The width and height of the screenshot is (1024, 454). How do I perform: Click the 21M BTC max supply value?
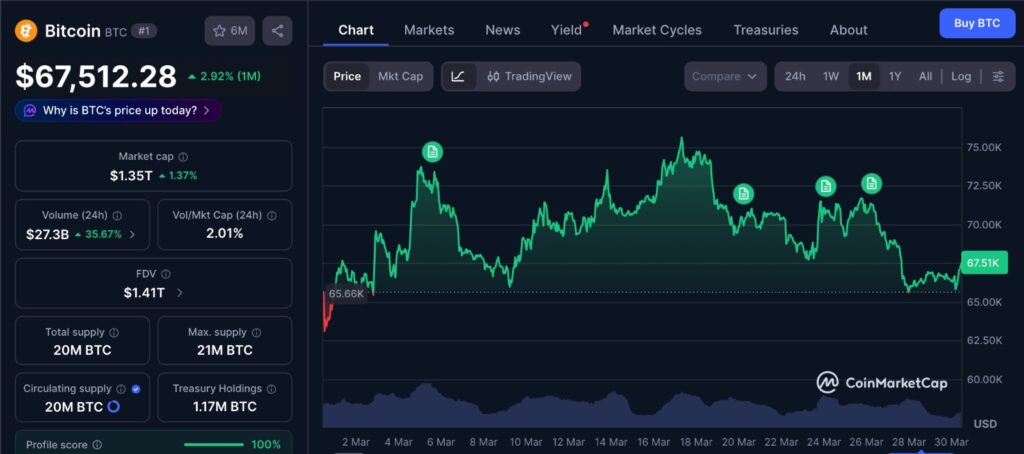225,350
